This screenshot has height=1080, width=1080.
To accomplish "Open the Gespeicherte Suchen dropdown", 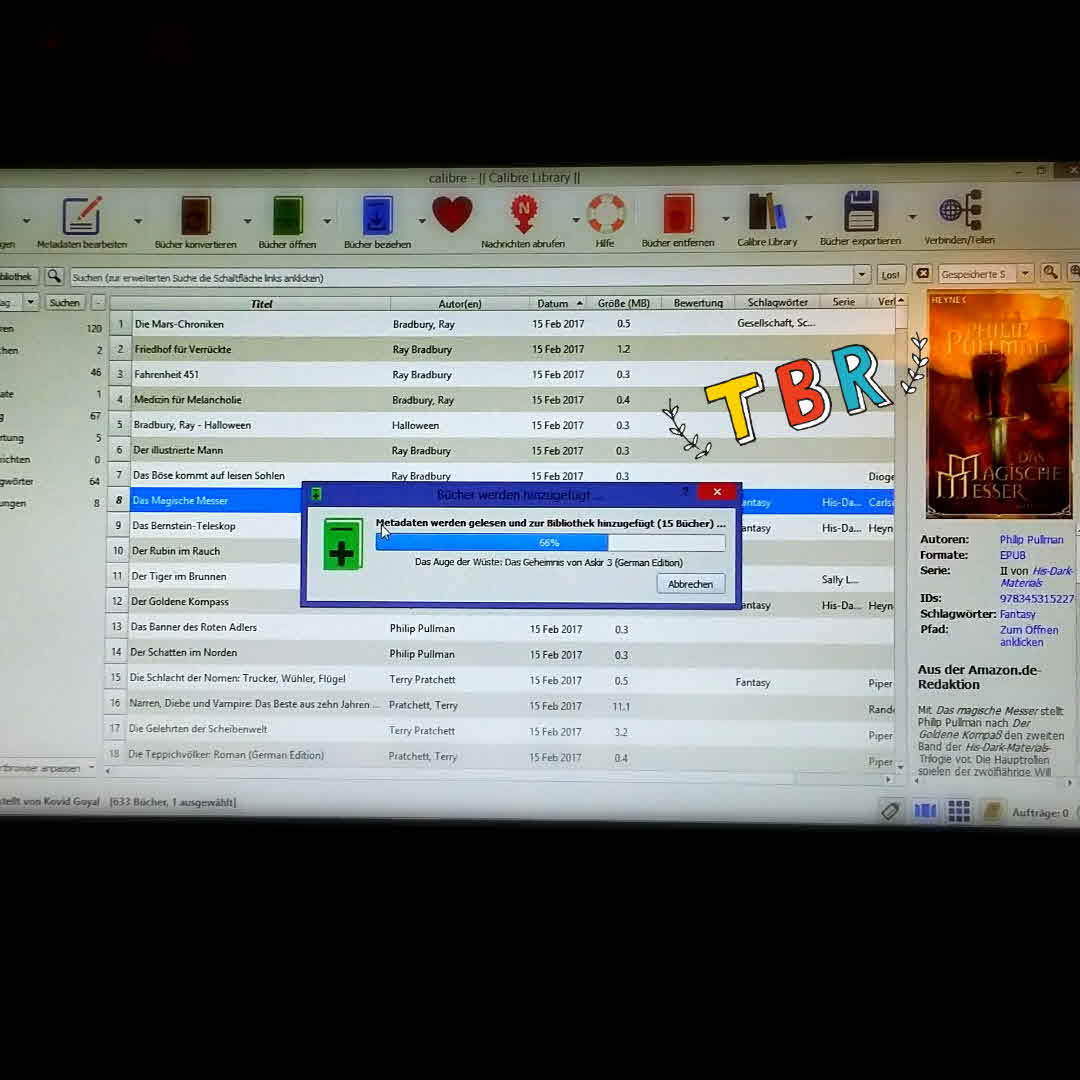I will [1024, 273].
